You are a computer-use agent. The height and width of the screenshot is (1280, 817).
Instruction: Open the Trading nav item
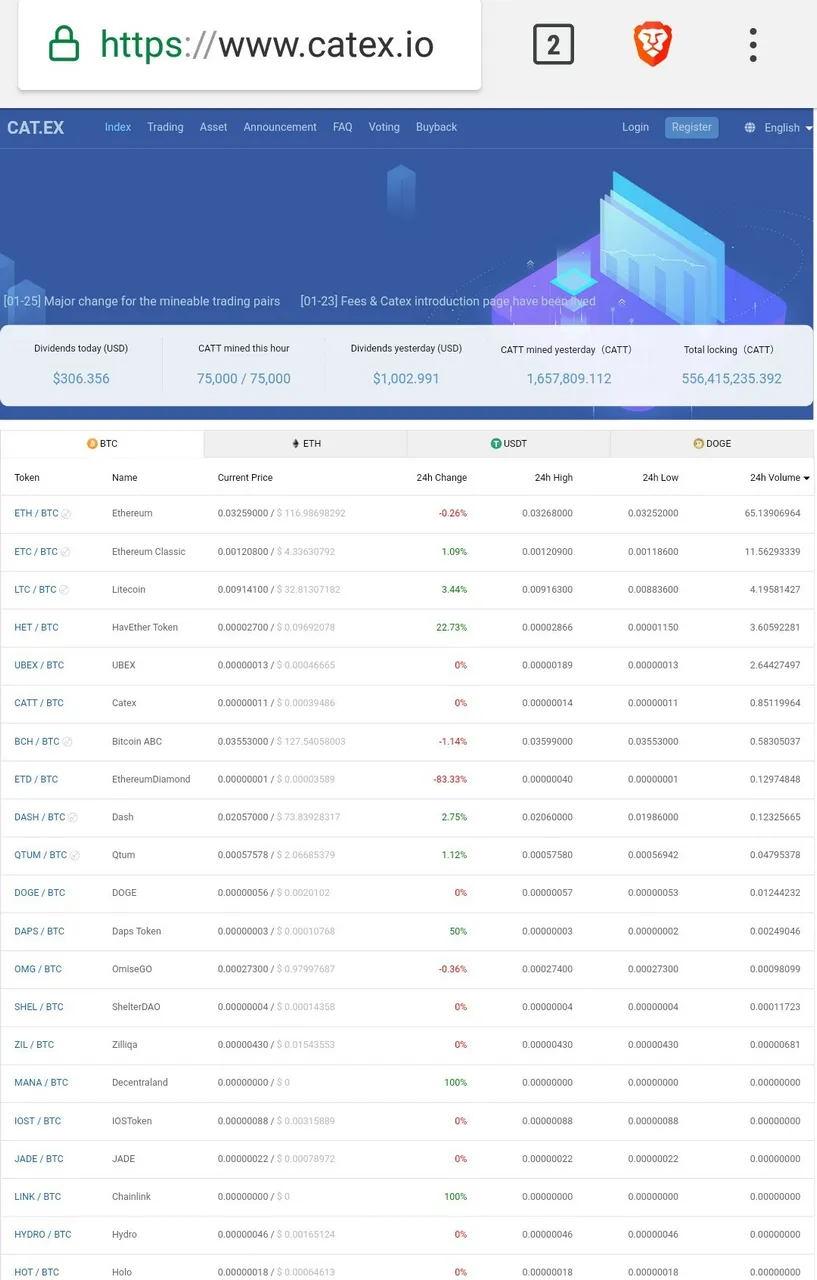click(x=165, y=127)
